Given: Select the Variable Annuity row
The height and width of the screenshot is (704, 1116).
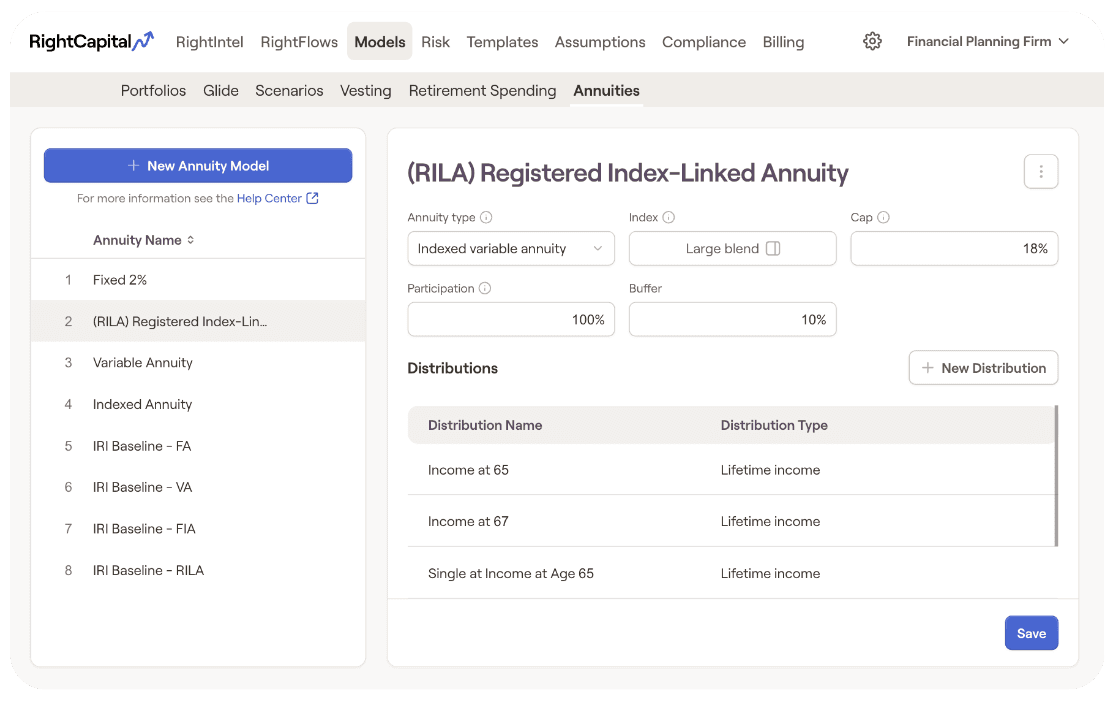Looking at the screenshot, I should tap(198, 362).
